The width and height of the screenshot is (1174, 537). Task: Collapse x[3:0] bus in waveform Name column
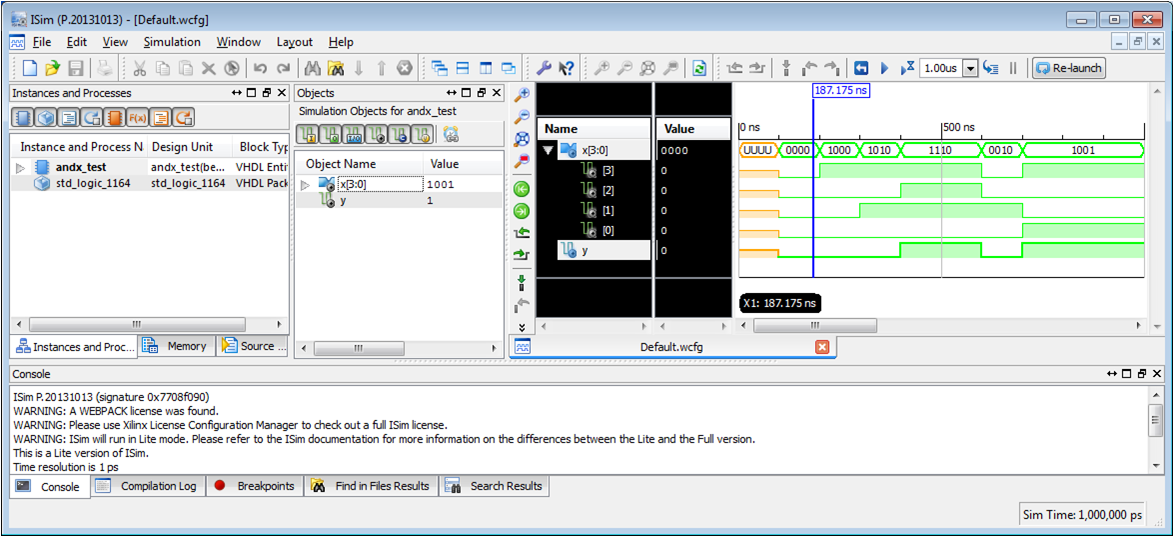[x=548, y=150]
